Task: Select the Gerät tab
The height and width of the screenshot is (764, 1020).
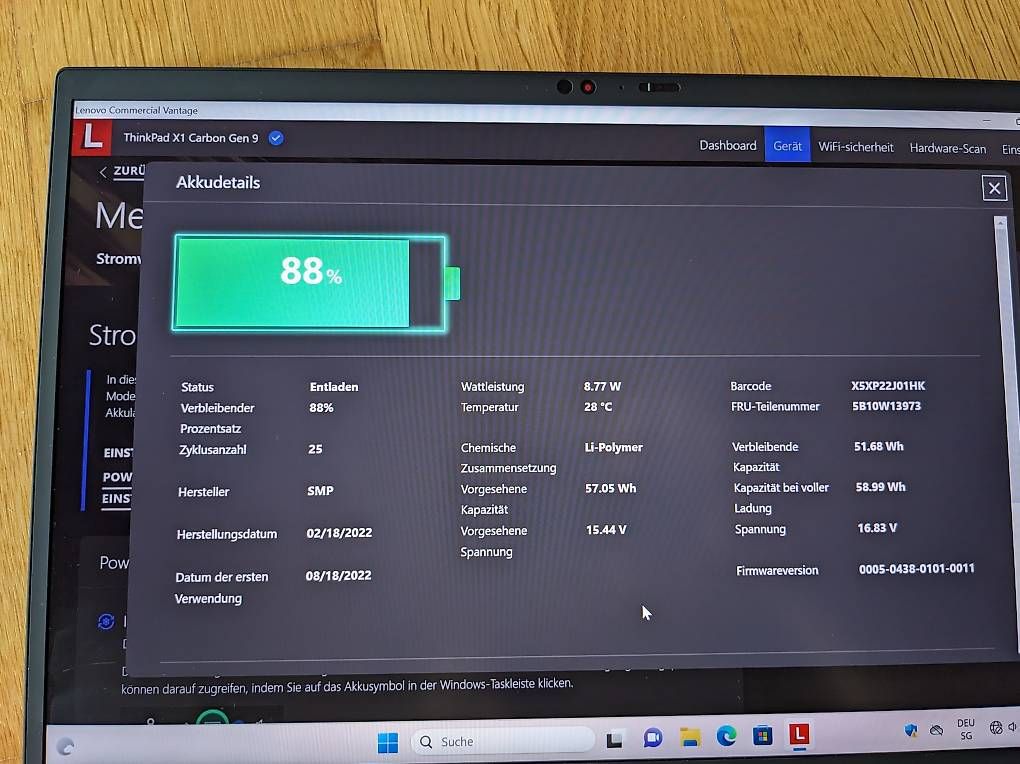Action: [787, 146]
